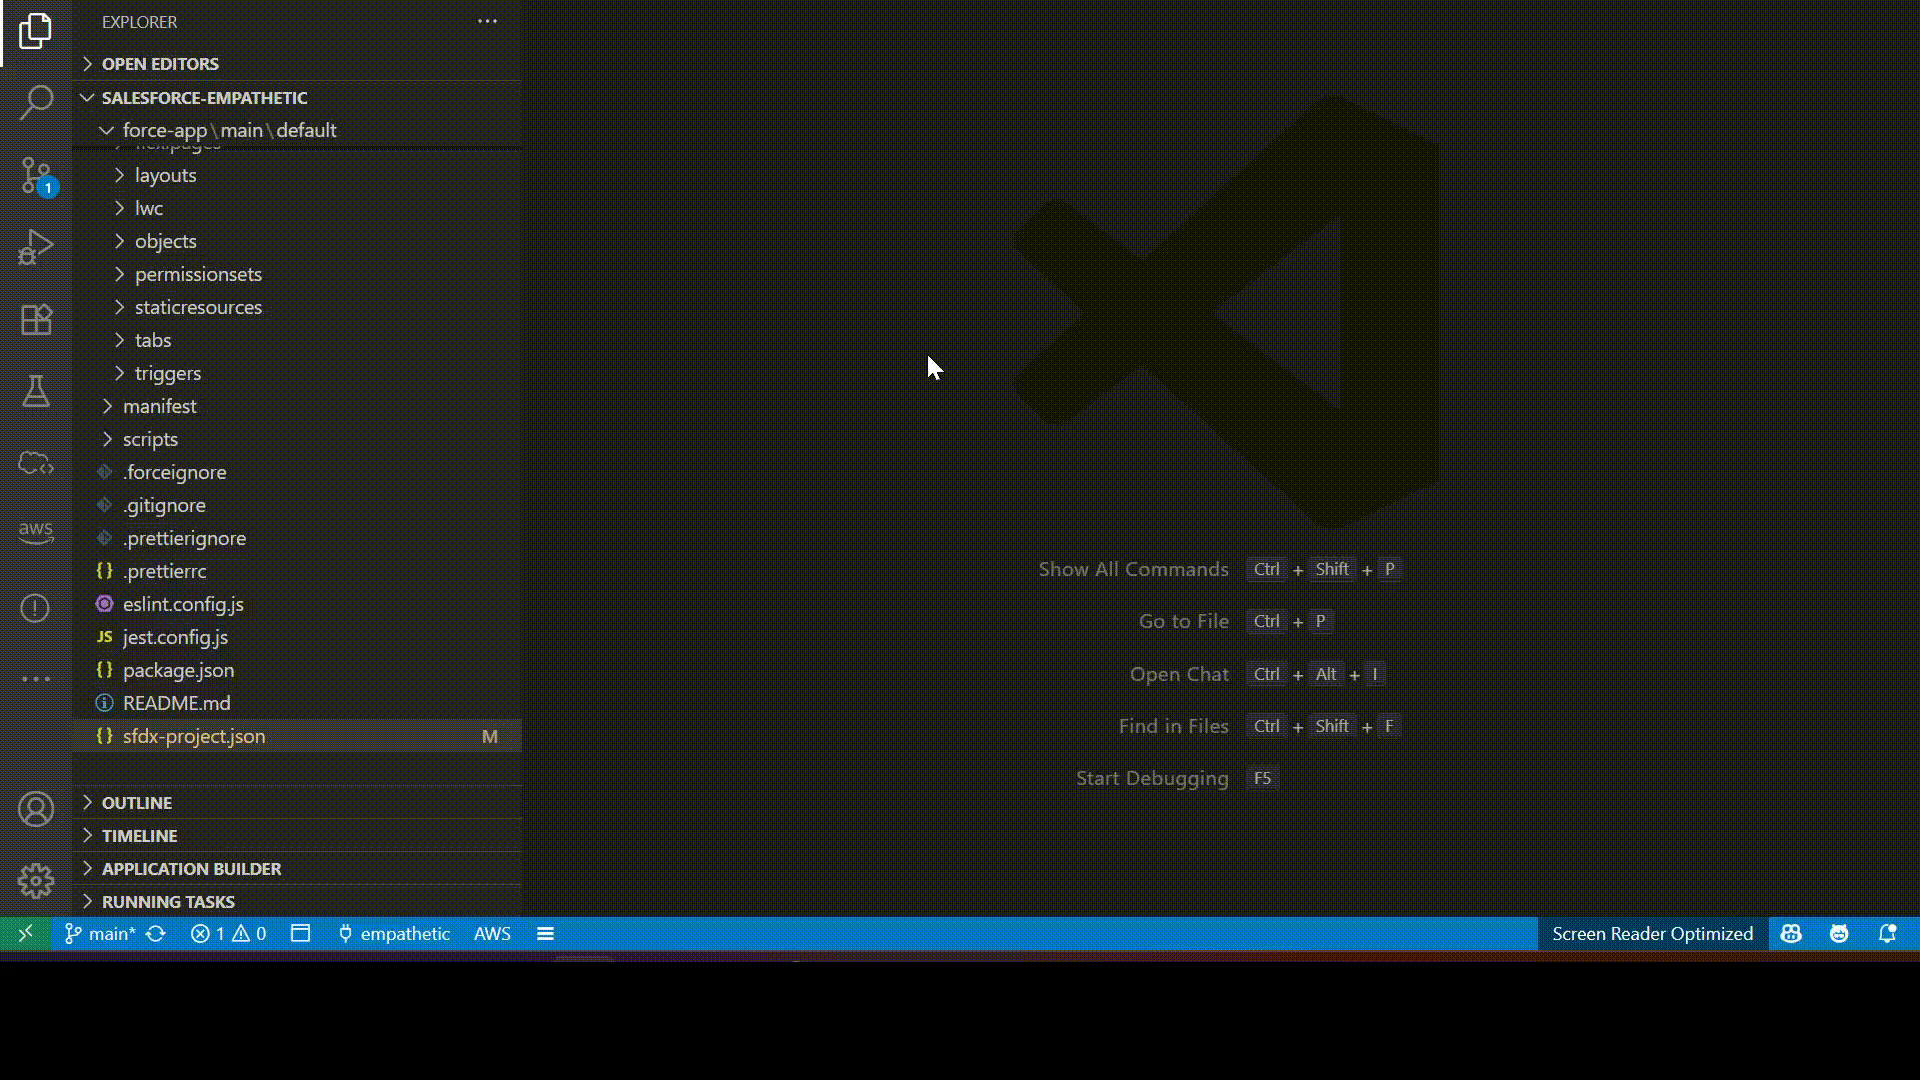Viewport: 1920px width, 1080px height.
Task: Open Run and Debug view
Action: [x=36, y=247]
